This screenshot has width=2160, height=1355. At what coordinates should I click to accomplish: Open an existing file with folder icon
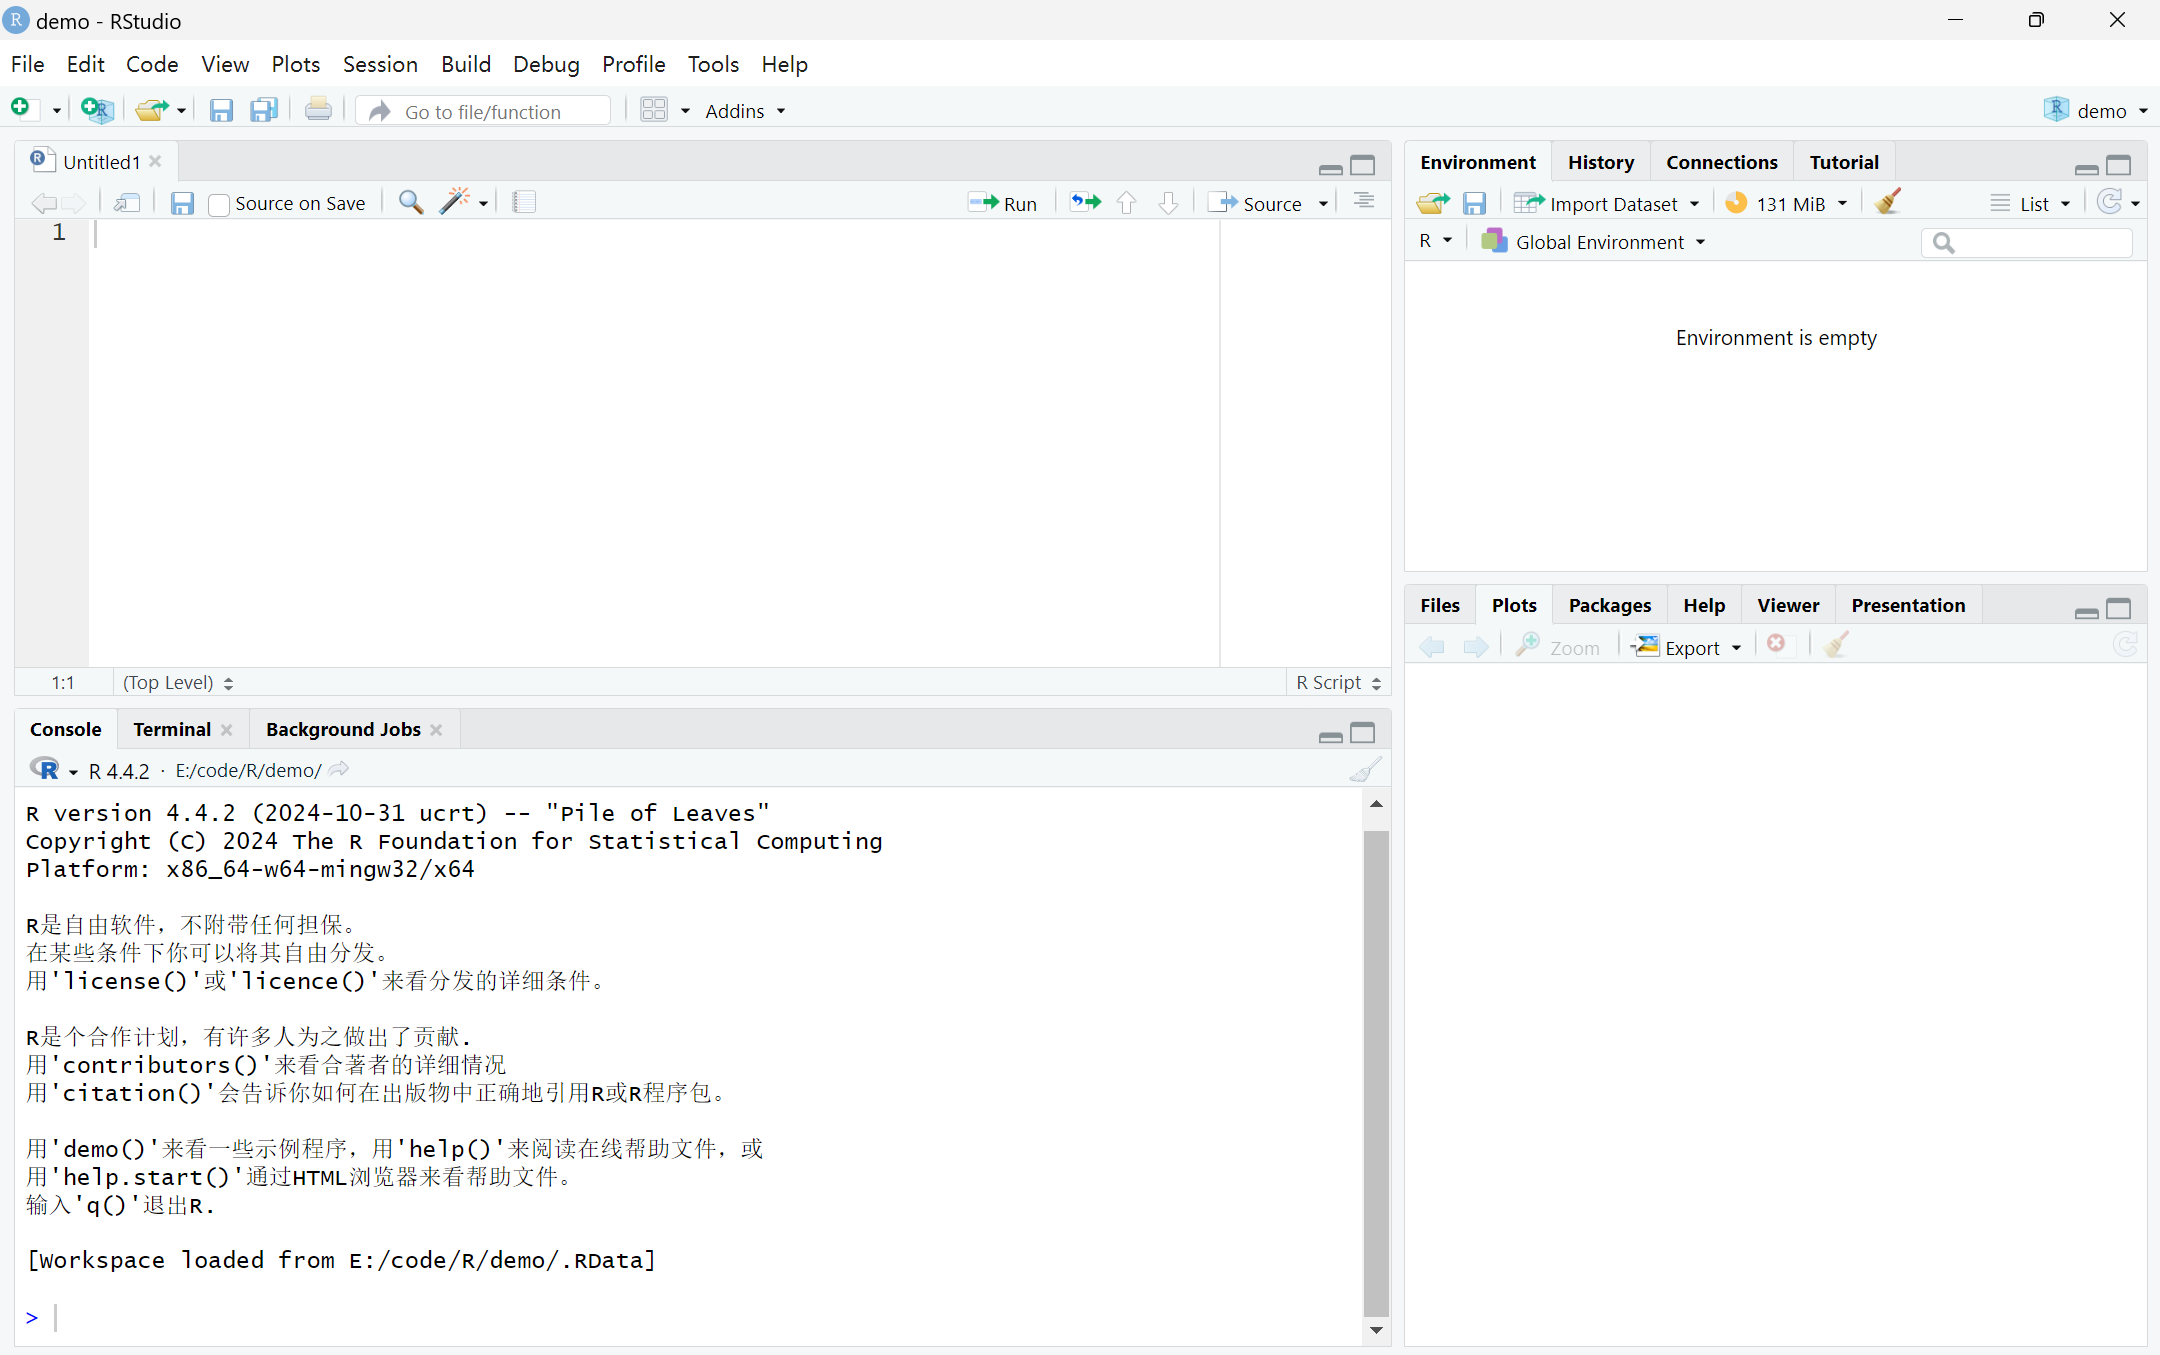(152, 110)
